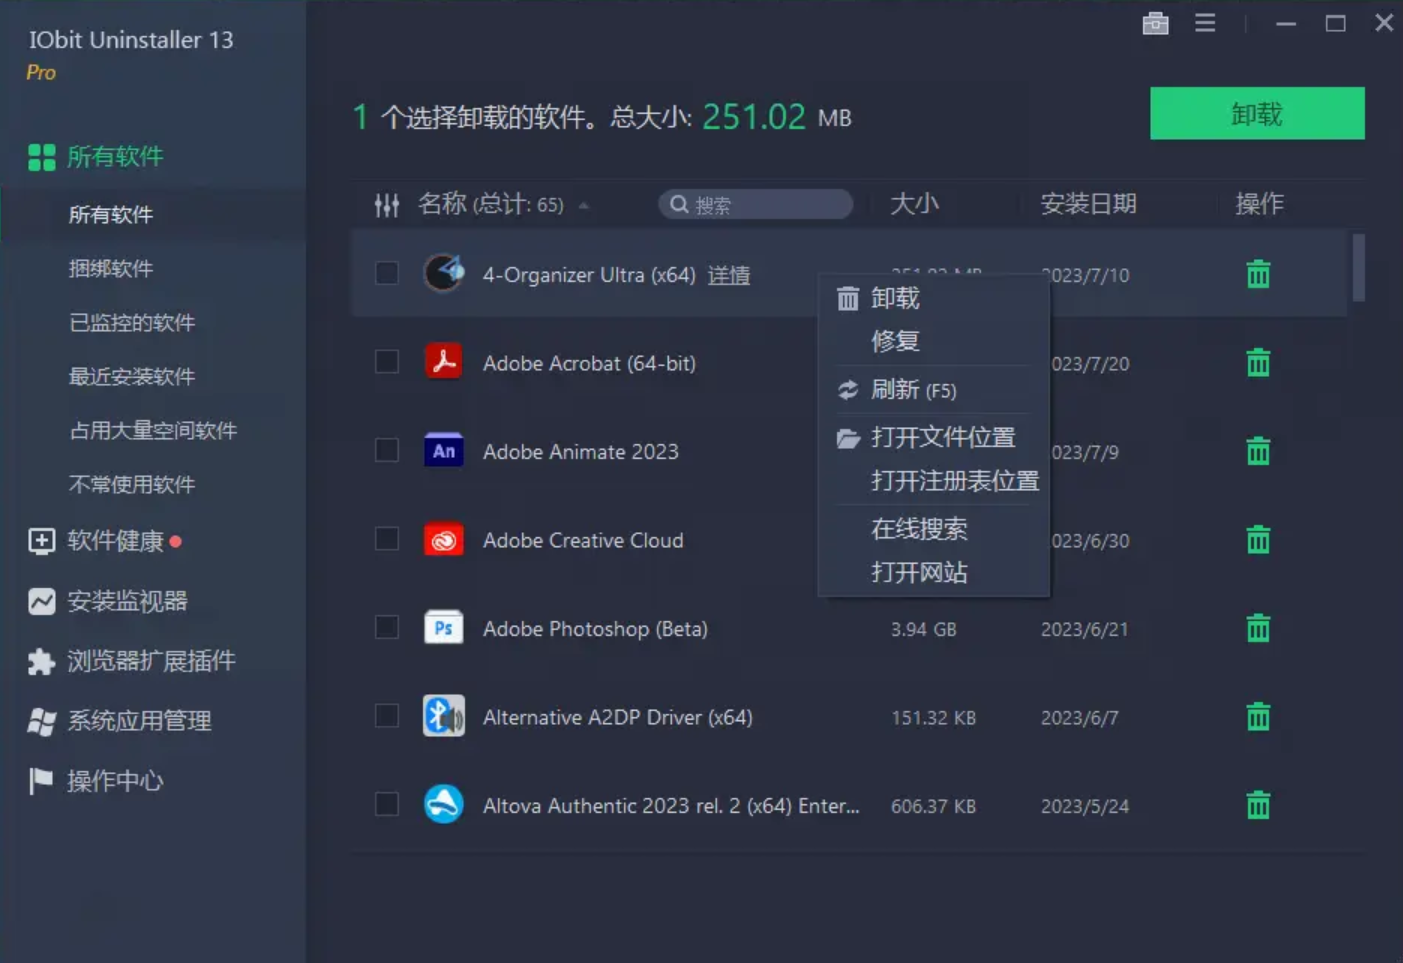
Task: Click the 浏览器扩展插件 puzzle icon
Action: (41, 661)
